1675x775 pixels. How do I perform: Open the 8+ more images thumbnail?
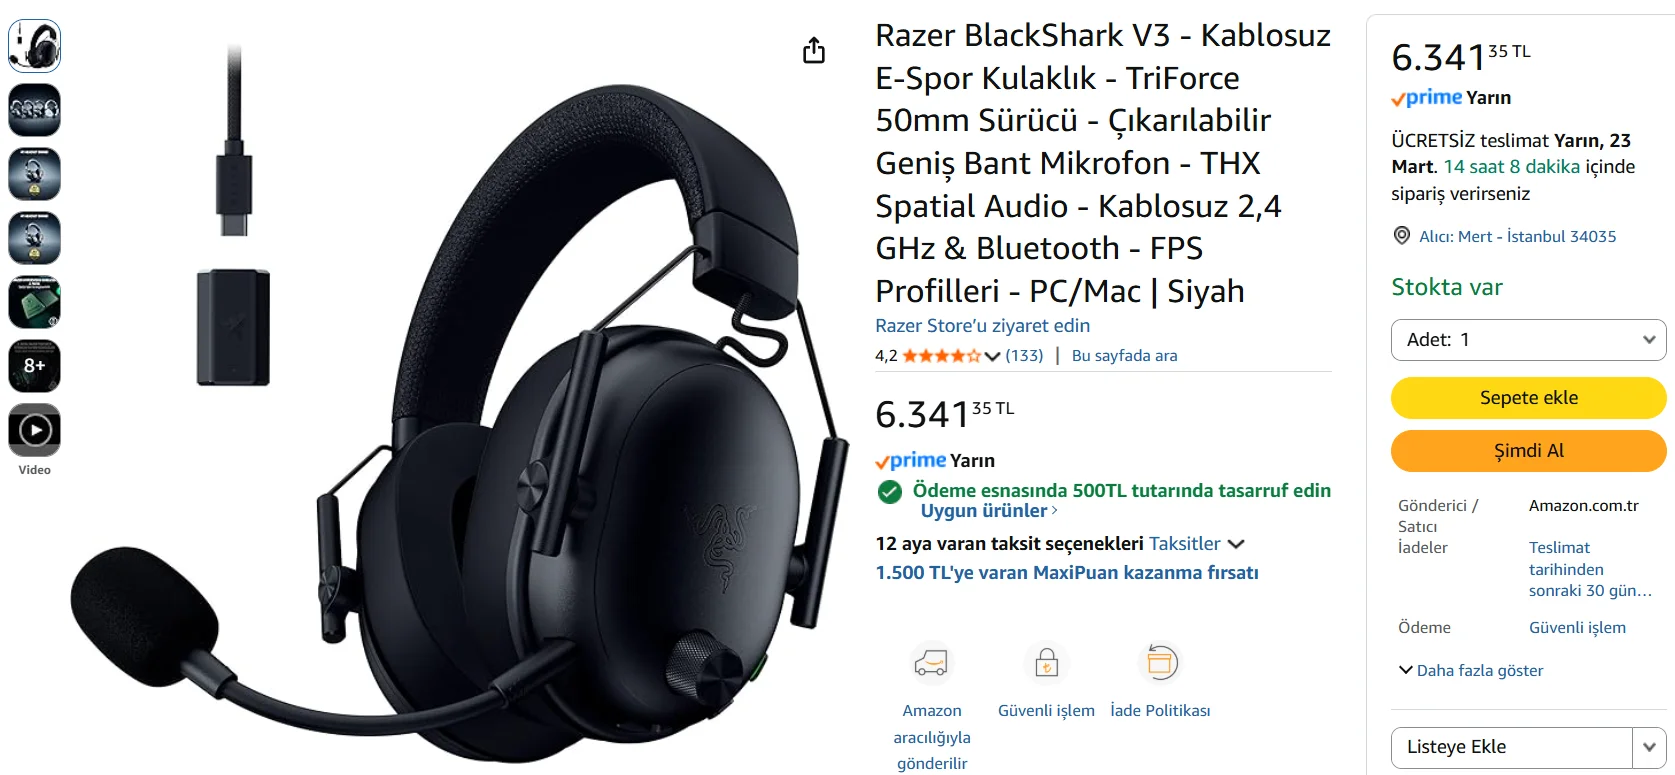tap(35, 366)
